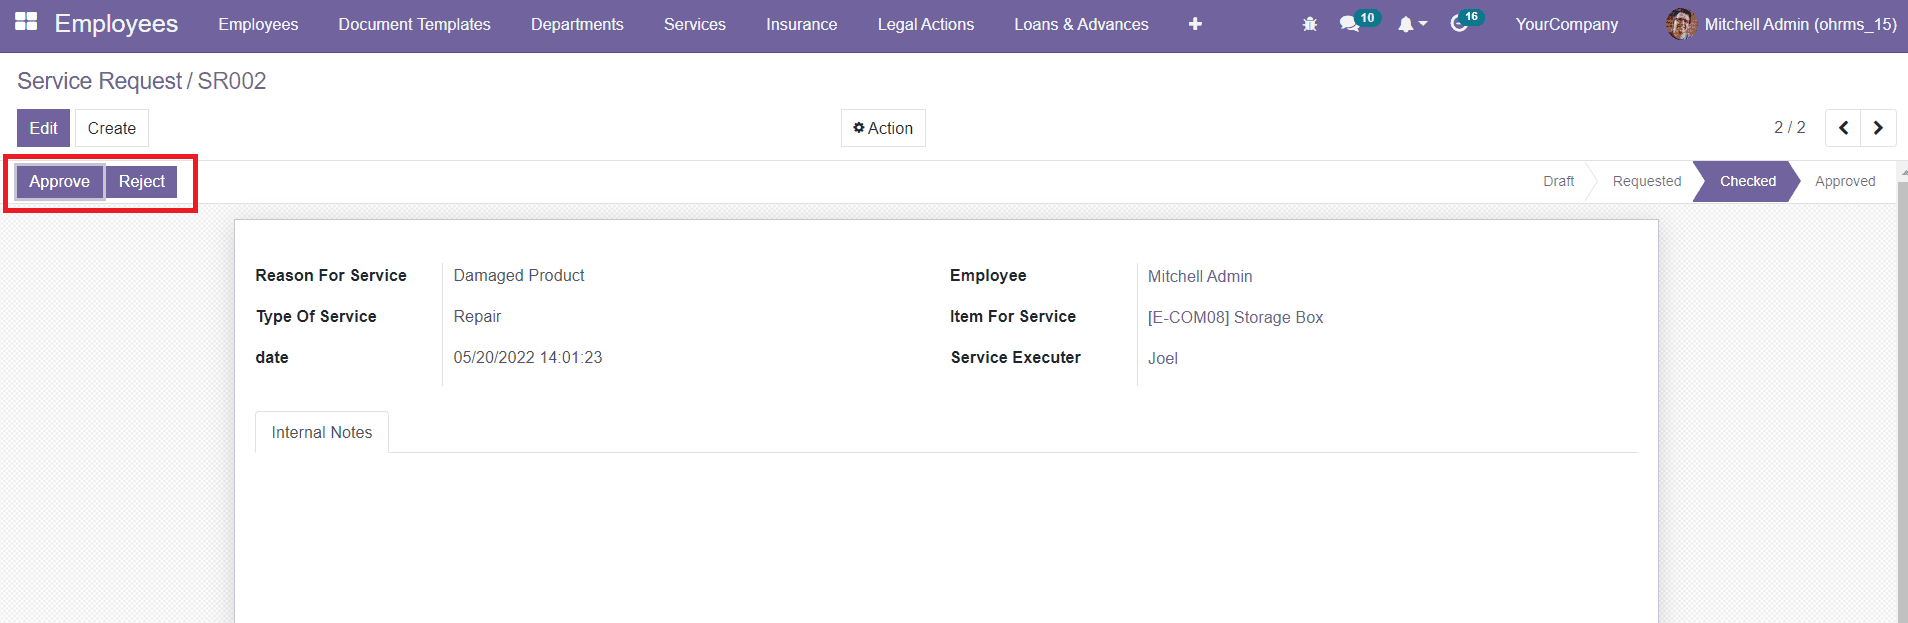Image resolution: width=1908 pixels, height=623 pixels.
Task: Go to previous record with left arrow
Action: [x=1843, y=128]
